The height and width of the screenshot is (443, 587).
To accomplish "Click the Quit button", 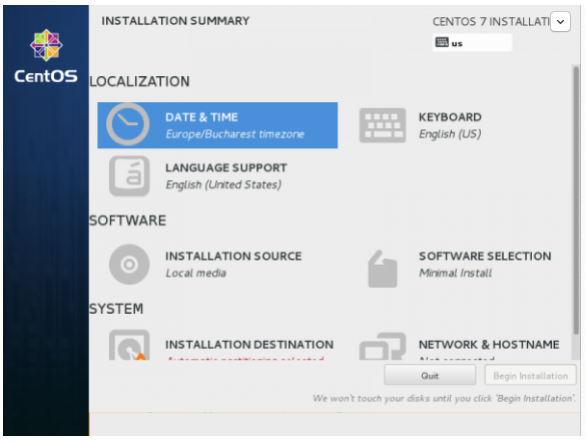I will click(x=430, y=375).
